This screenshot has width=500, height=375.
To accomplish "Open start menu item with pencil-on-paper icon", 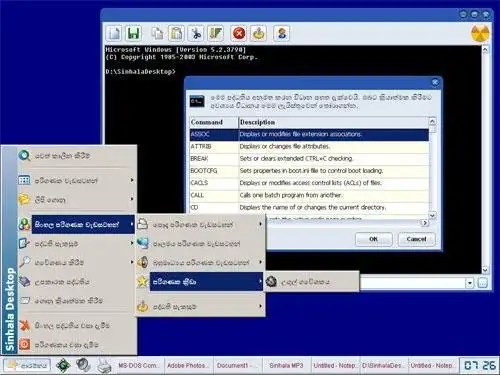I will pos(77,244).
